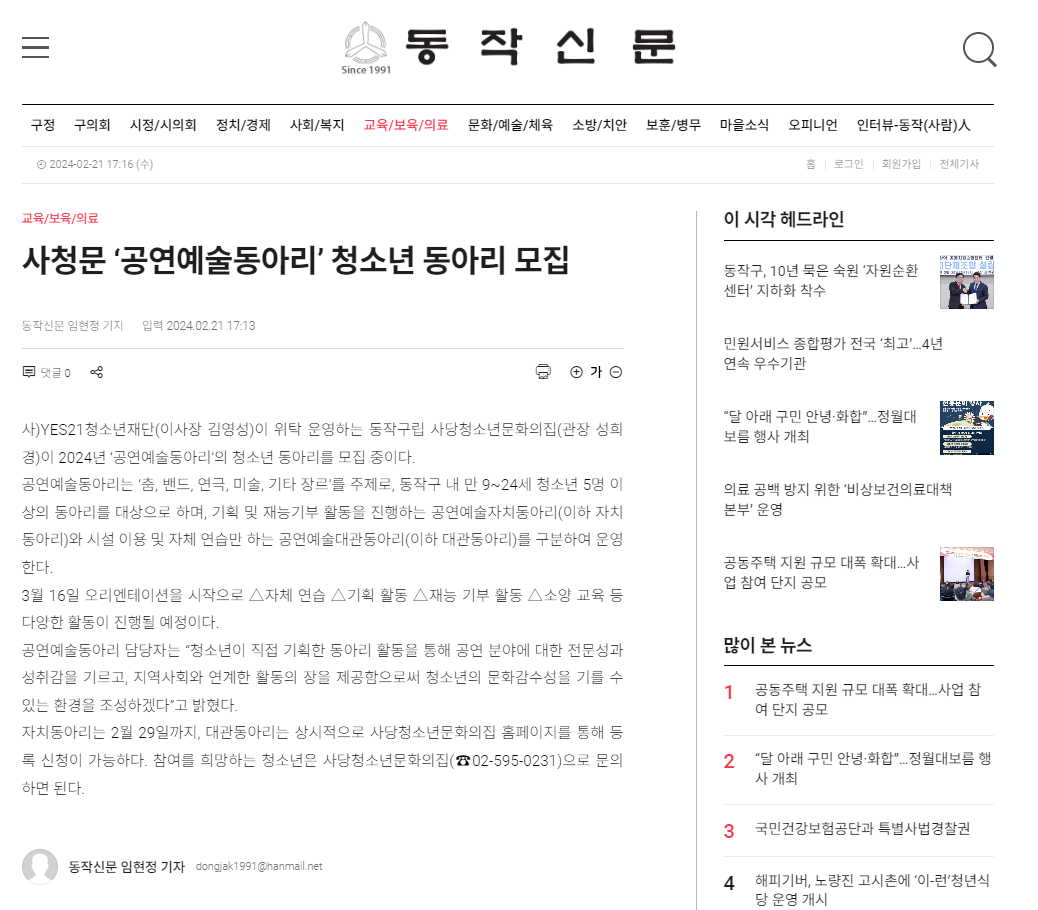1038x910 pixels.
Task: Open headline 민원서비스 종합평가 전국 '최고'
Action: tap(833, 353)
